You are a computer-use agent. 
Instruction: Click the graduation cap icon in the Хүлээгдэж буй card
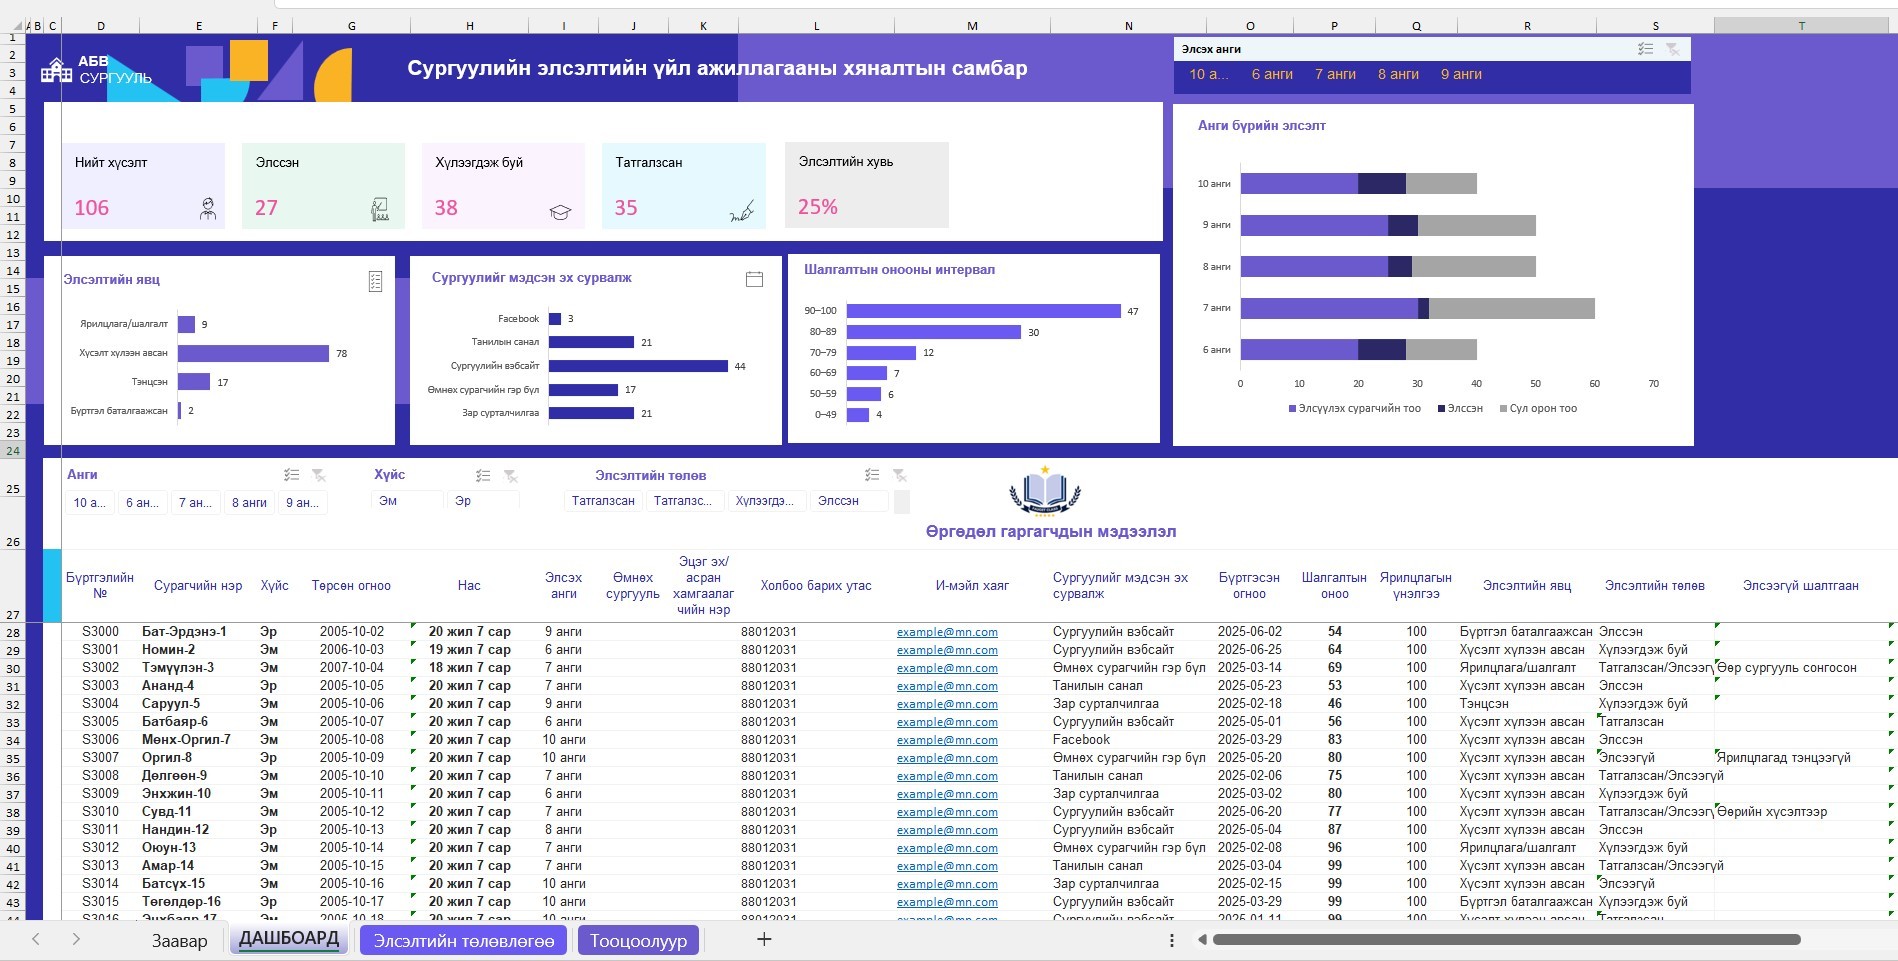point(560,211)
